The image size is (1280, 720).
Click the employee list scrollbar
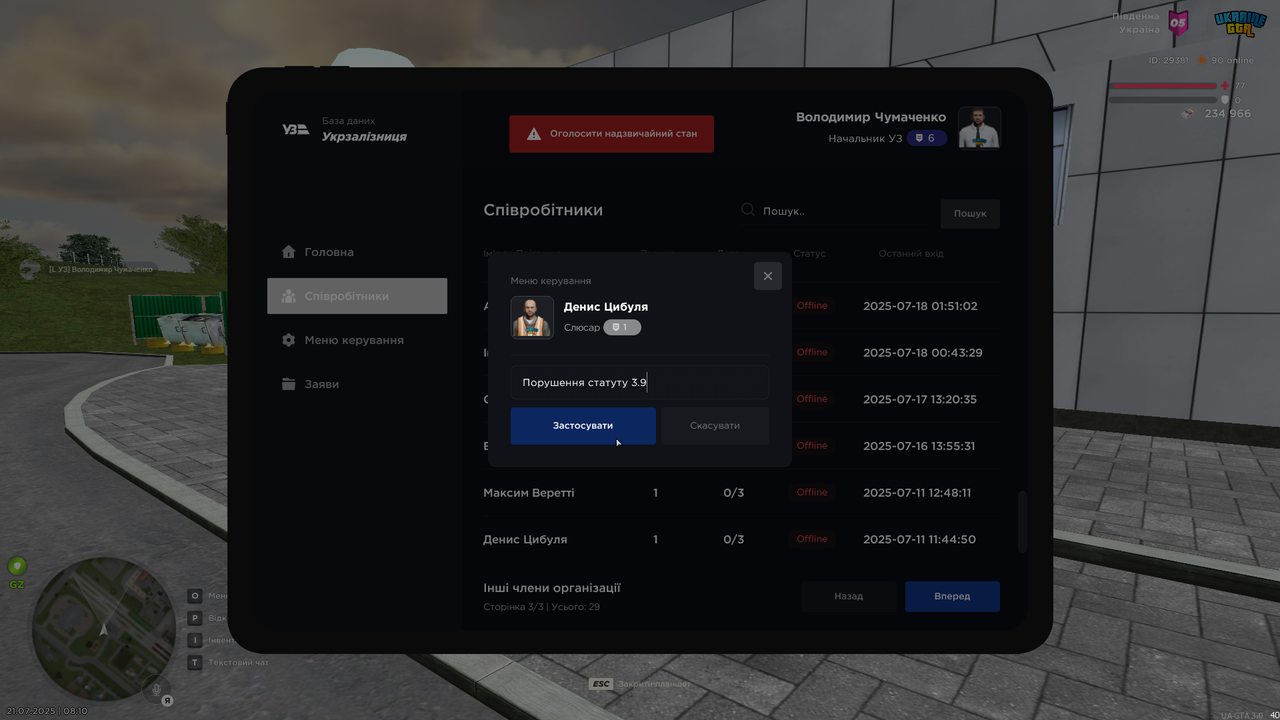[1022, 522]
